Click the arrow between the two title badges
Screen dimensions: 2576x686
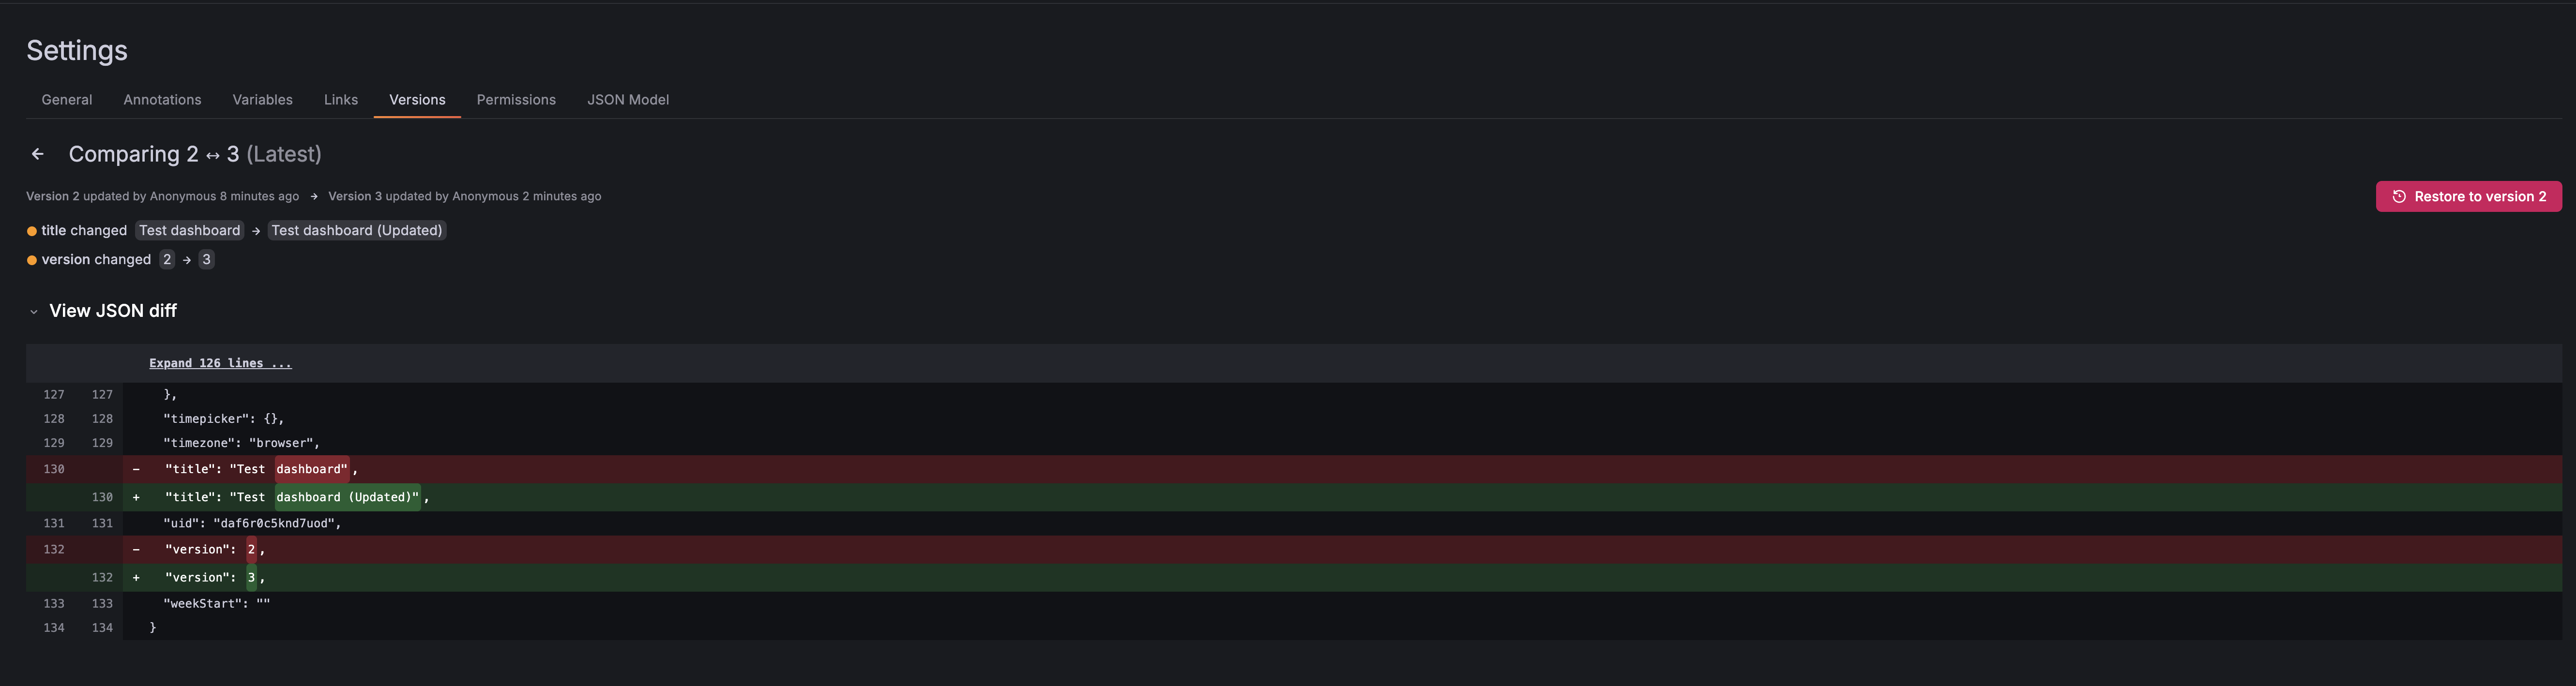pos(256,230)
